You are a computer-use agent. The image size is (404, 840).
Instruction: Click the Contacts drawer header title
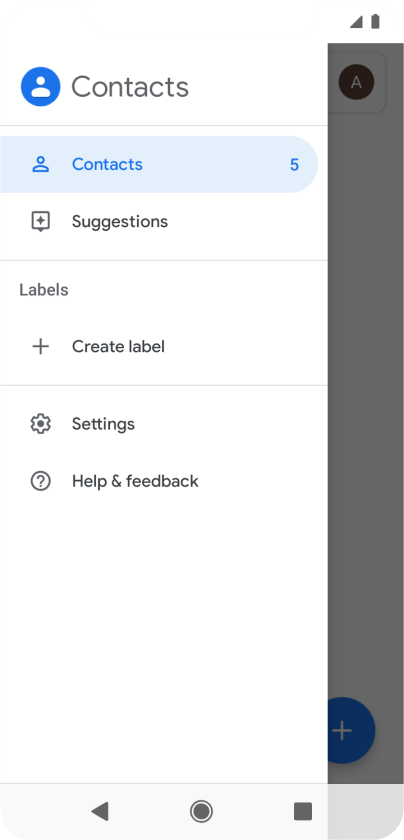[130, 87]
